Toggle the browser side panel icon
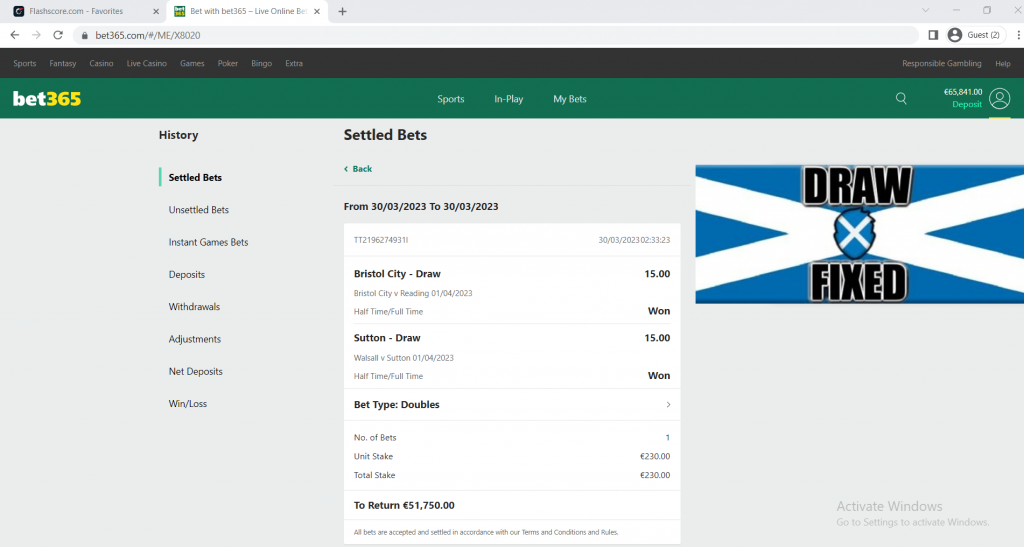 click(x=933, y=35)
